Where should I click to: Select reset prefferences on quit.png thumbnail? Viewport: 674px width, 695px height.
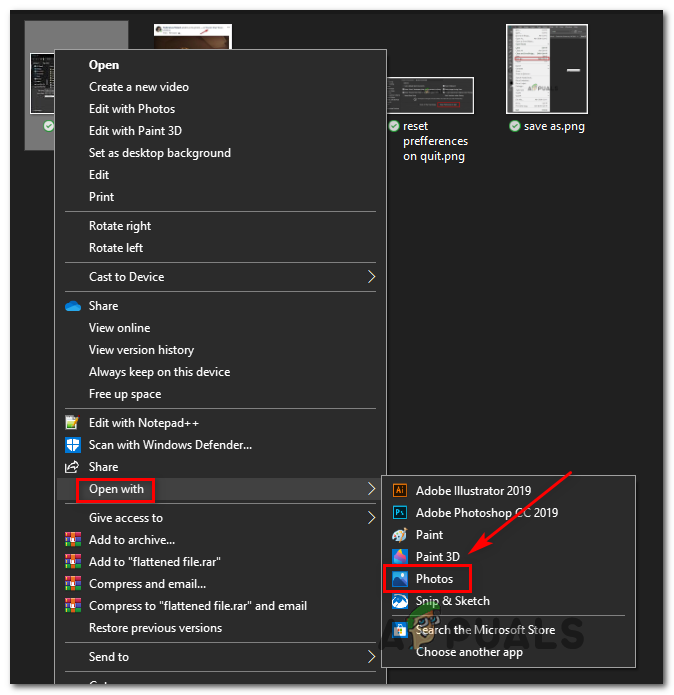coord(430,95)
